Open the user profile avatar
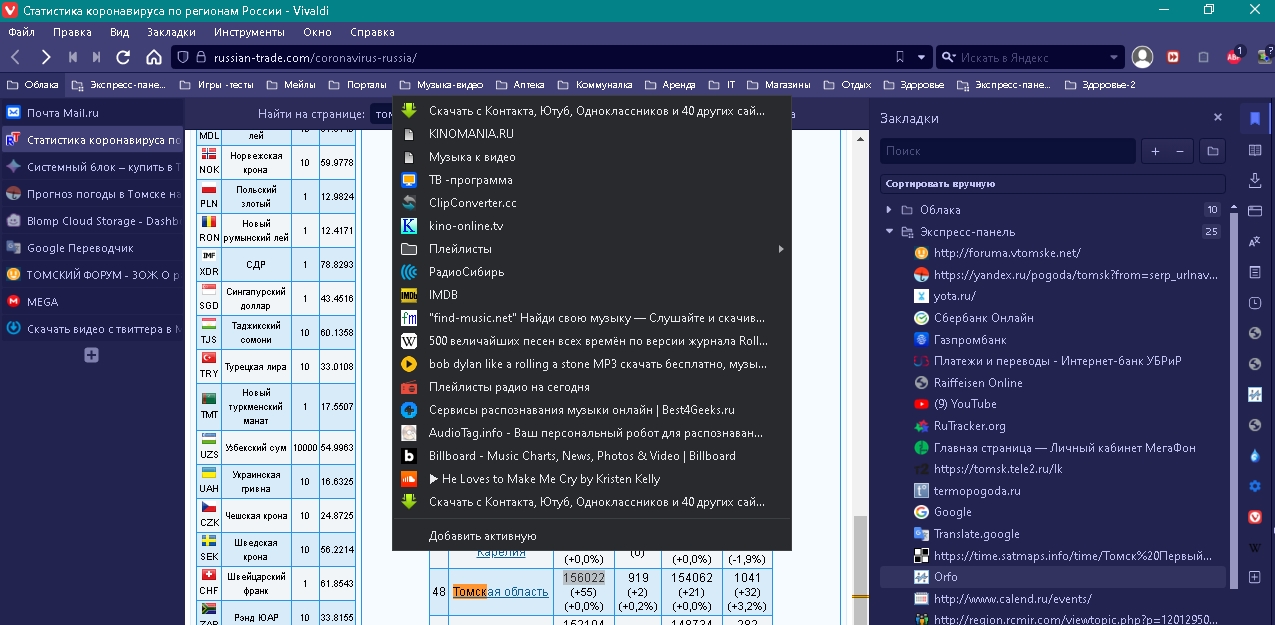The width and height of the screenshot is (1275, 625). pos(1143,57)
